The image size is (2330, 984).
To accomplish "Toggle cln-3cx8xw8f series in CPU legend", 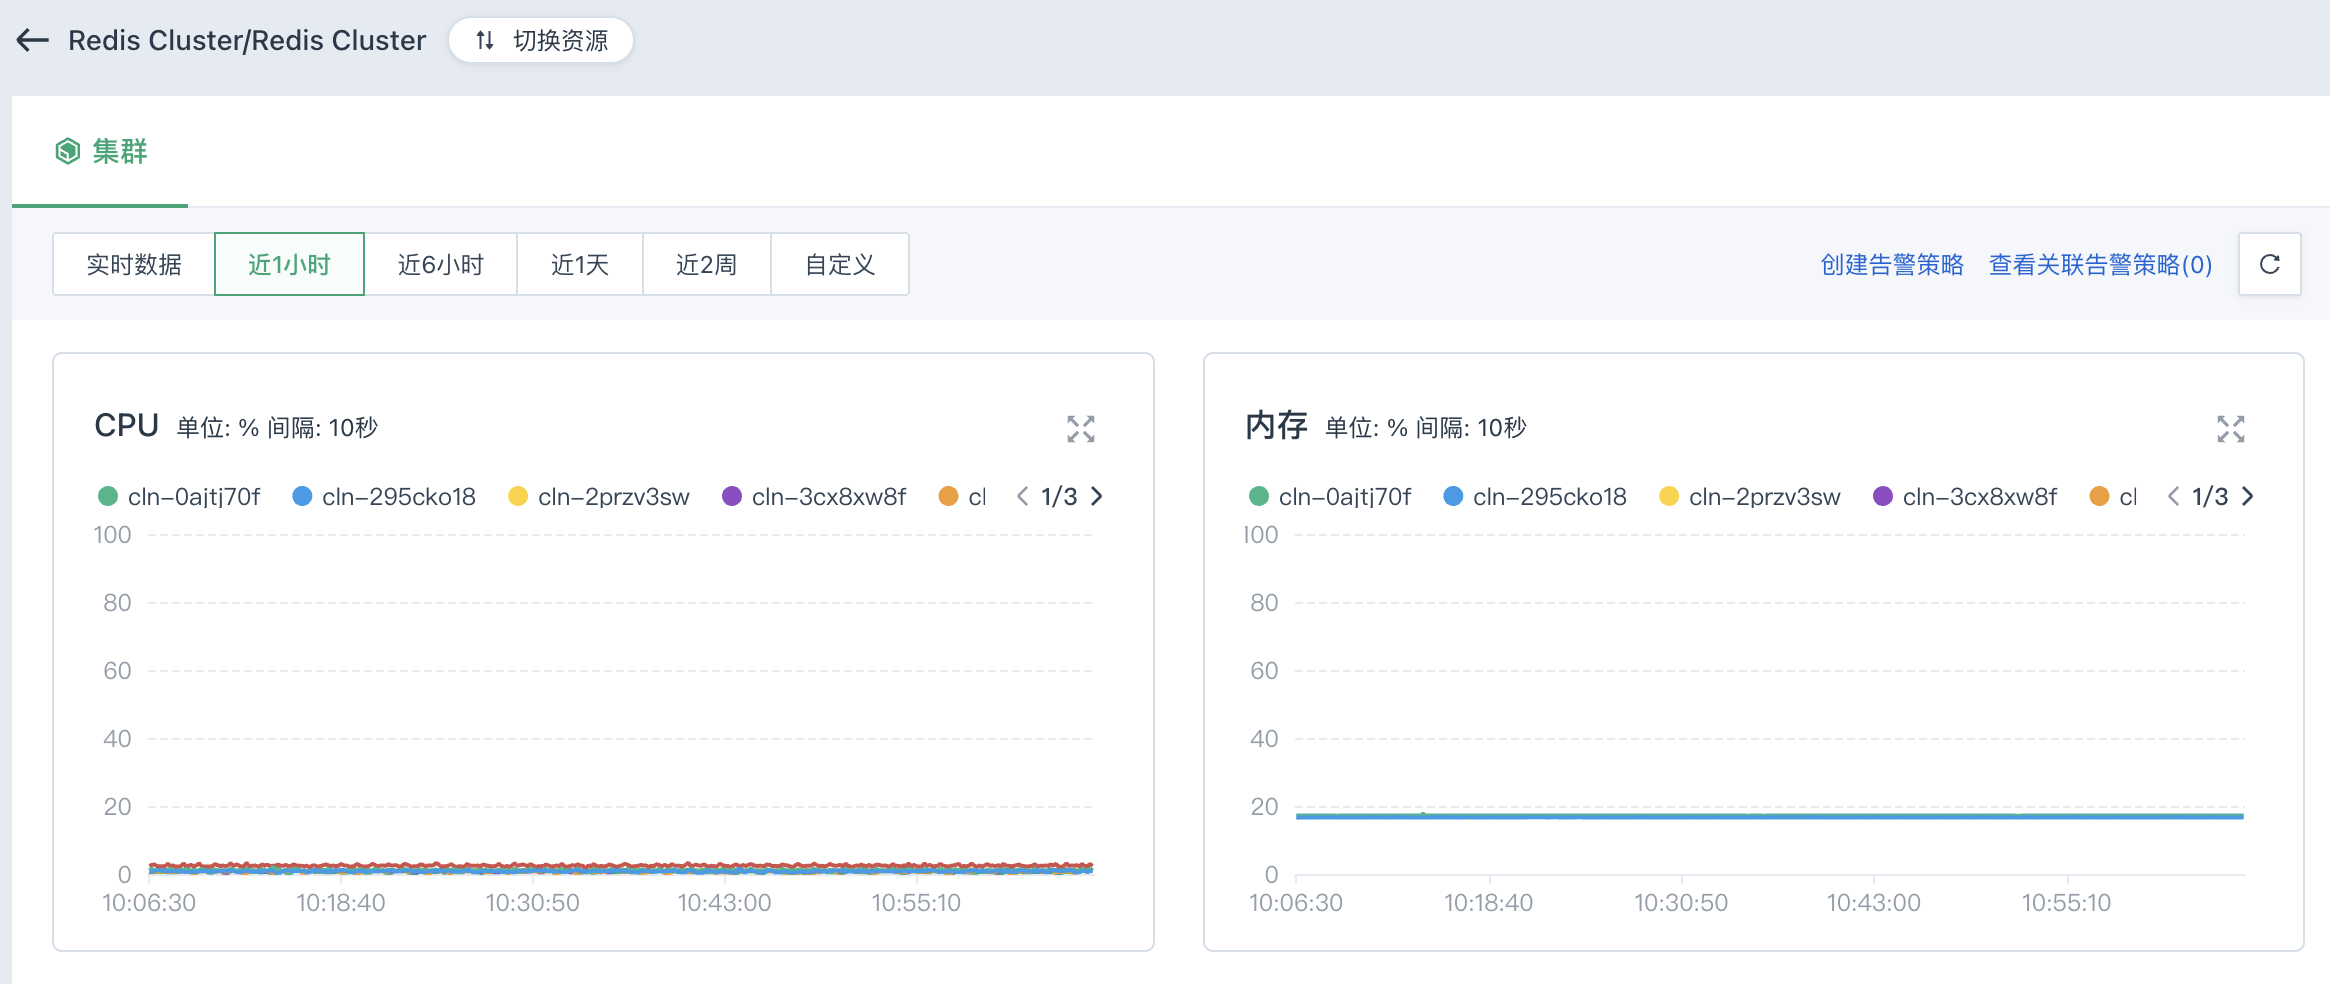I will (x=814, y=497).
